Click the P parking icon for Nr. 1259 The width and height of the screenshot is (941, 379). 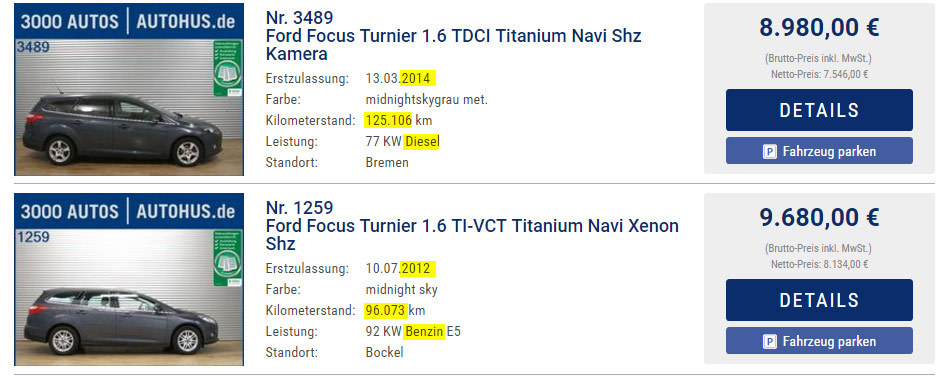[x=769, y=342]
